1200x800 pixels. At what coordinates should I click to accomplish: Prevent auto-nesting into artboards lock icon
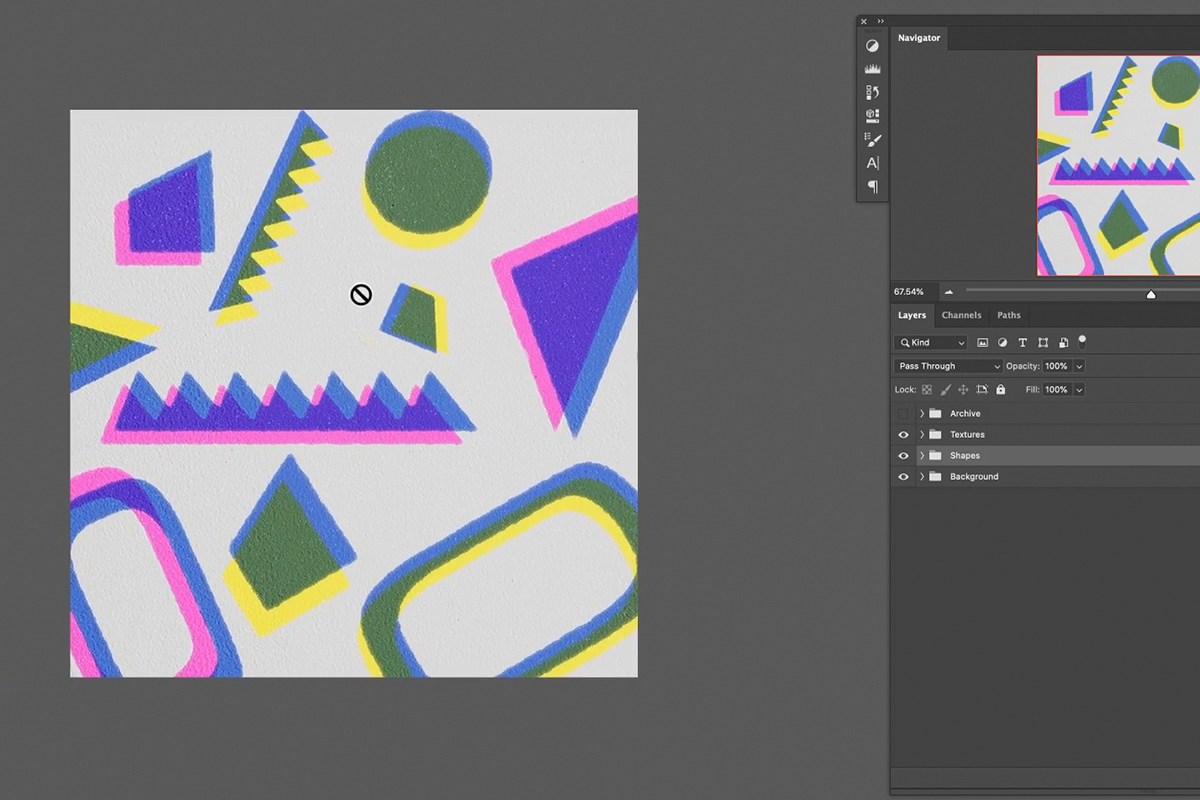(x=982, y=390)
